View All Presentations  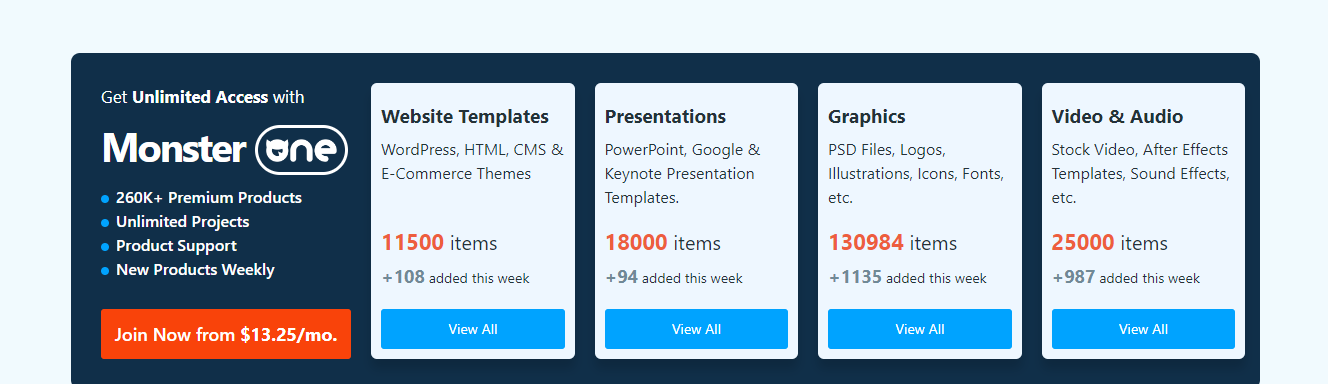coord(696,329)
